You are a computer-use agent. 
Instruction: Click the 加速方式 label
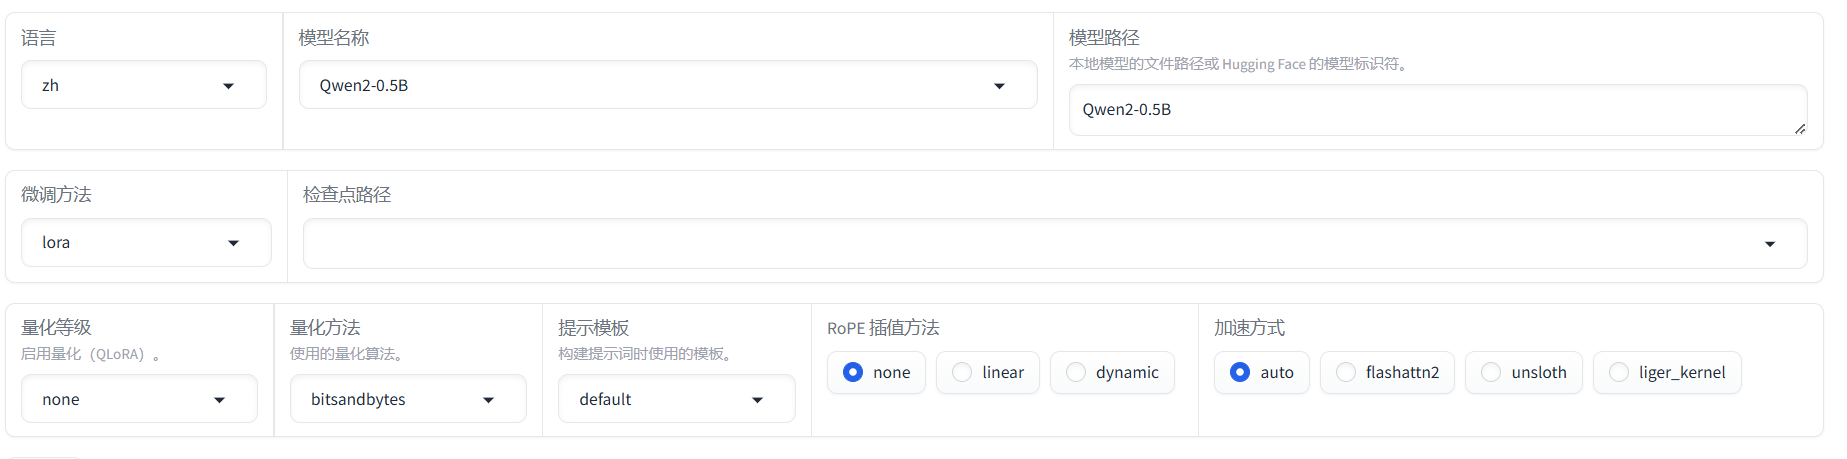pyautogui.click(x=1249, y=328)
